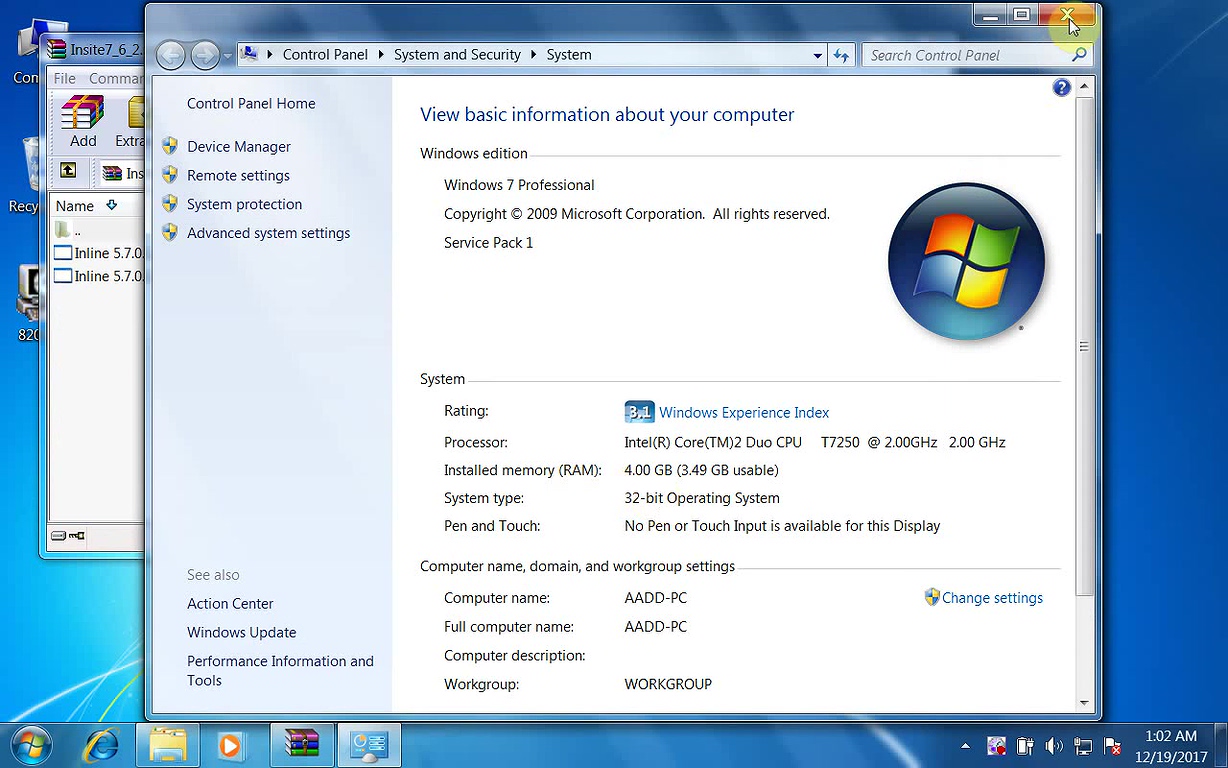Screen dimensions: 1228x768
Task: Click the 3.1 rating badge icon
Action: coord(639,412)
